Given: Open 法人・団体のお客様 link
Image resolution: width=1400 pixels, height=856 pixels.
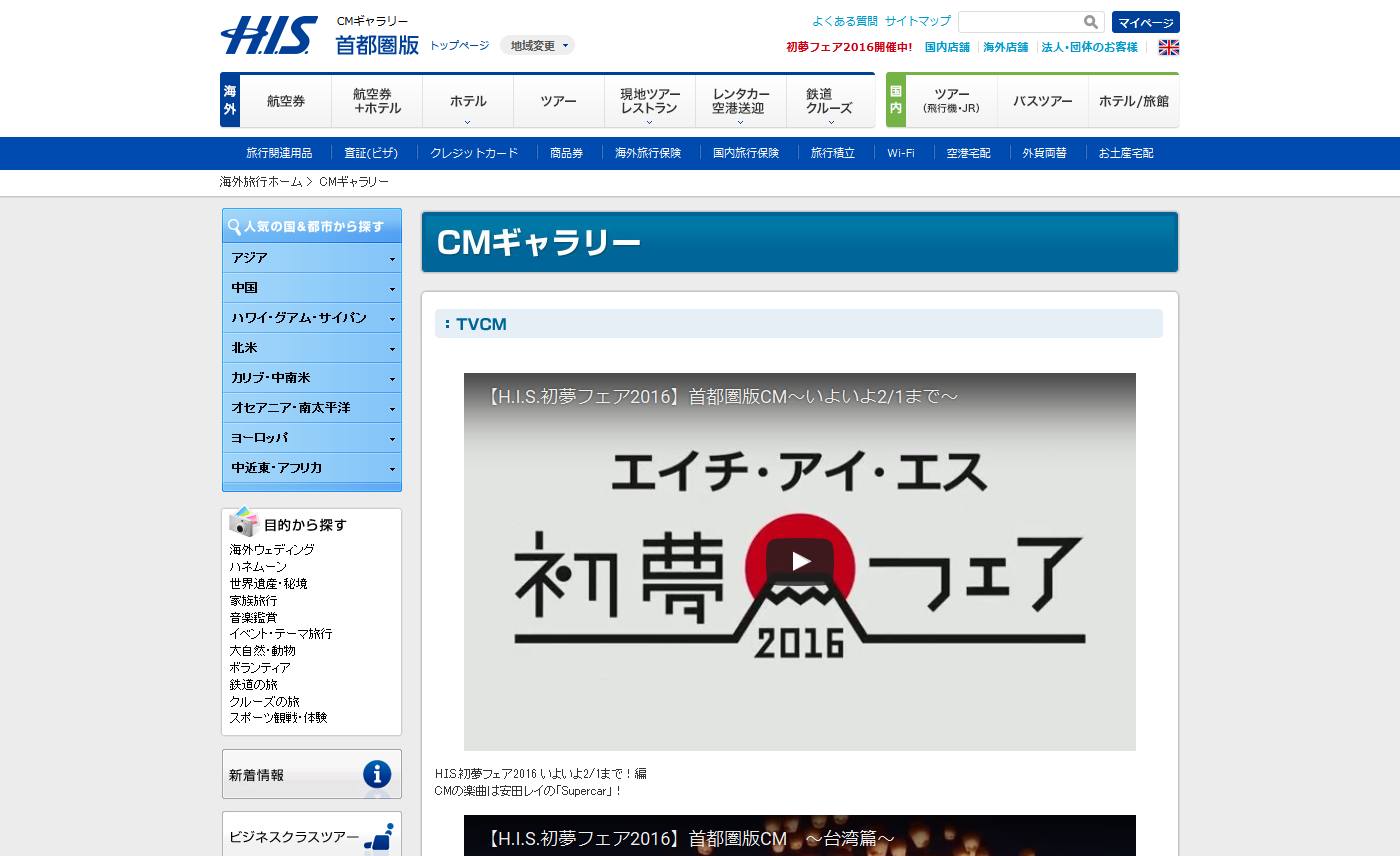Looking at the screenshot, I should coord(1090,47).
